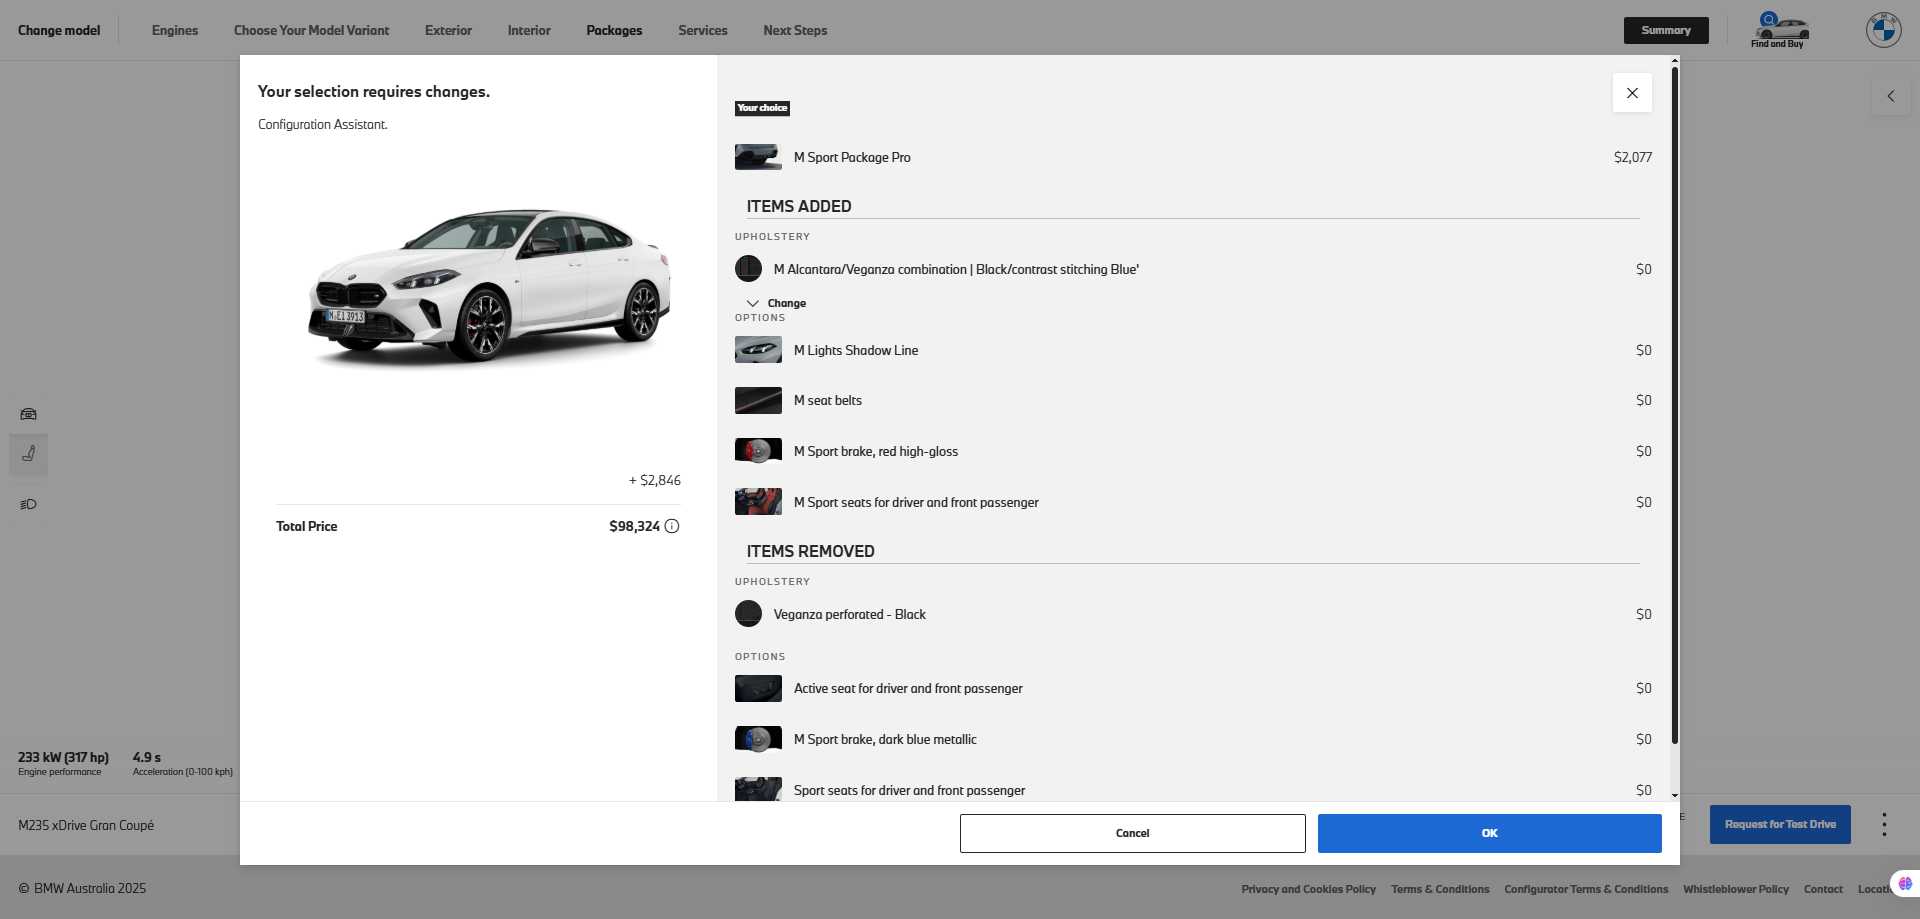
Task: Click M Sport brake dark blue thumbnail
Action: pyautogui.click(x=758, y=739)
